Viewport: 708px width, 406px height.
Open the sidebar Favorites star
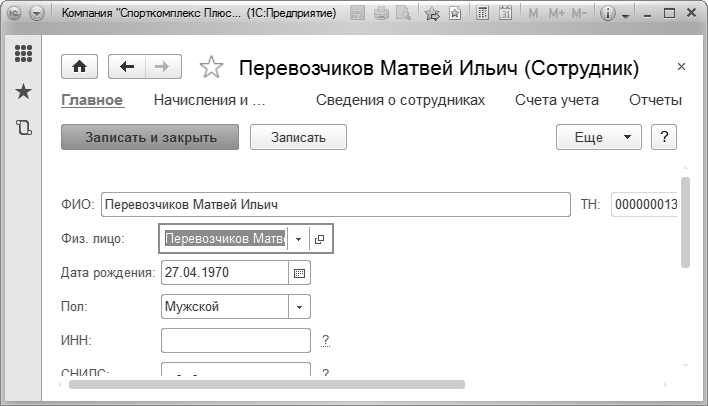pos(23,92)
